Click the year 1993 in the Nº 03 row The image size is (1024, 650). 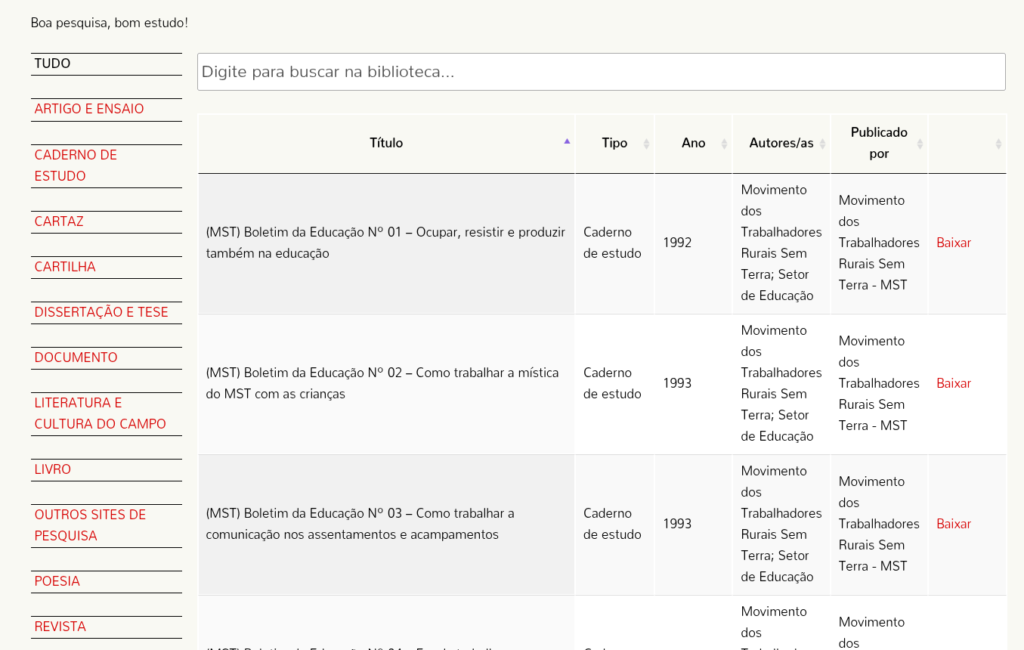pyautogui.click(x=677, y=523)
